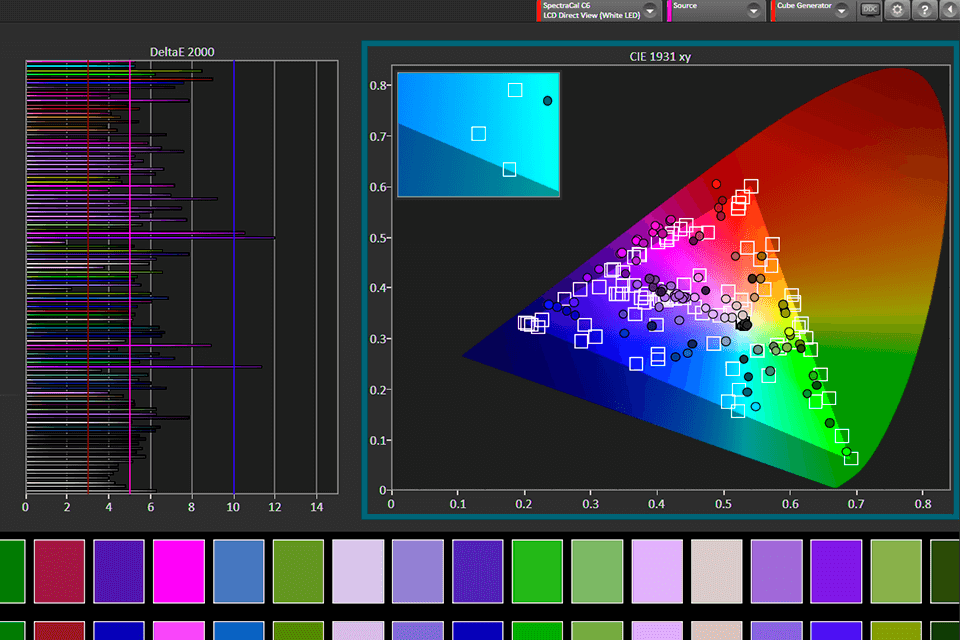Click the dark measured dot inside the inset
The width and height of the screenshot is (960, 640).
click(547, 101)
